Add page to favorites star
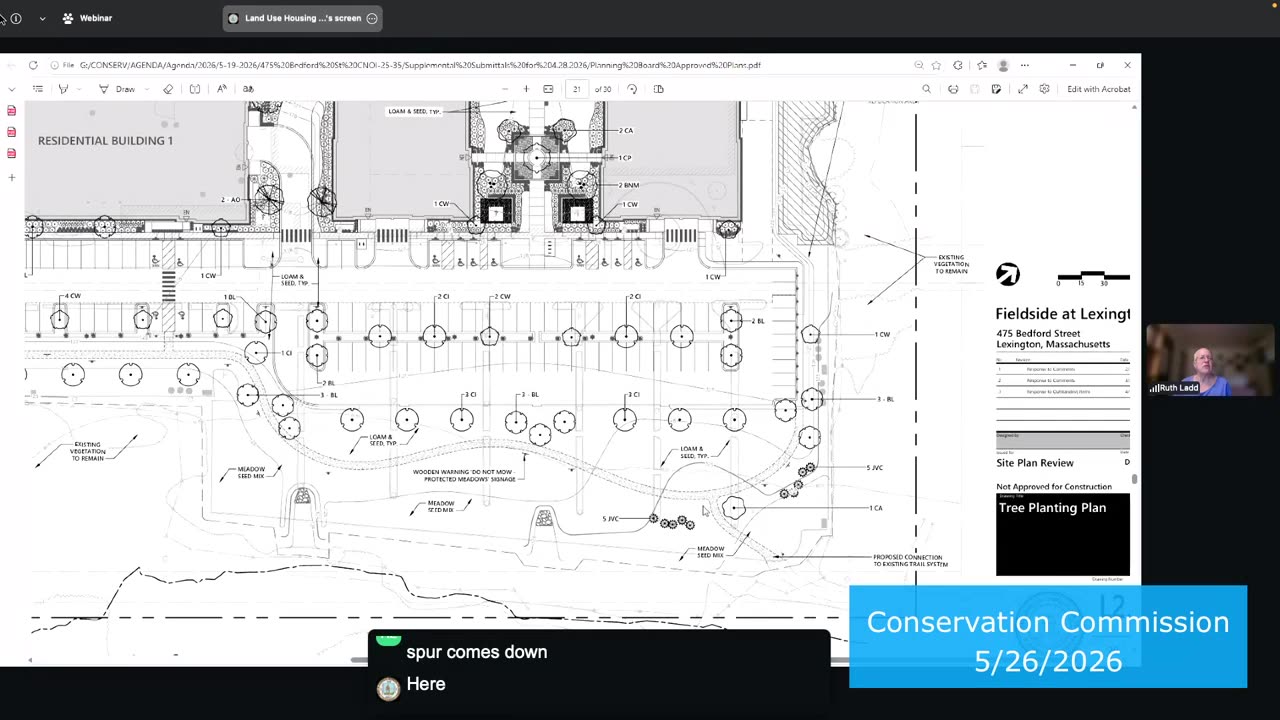1280x720 pixels. pyautogui.click(x=936, y=65)
